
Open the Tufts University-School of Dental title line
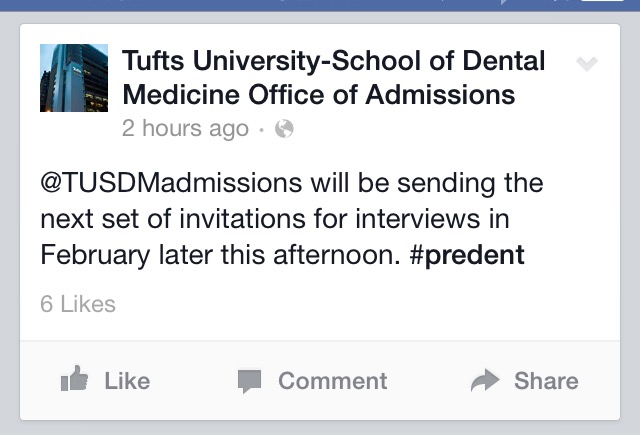(333, 61)
